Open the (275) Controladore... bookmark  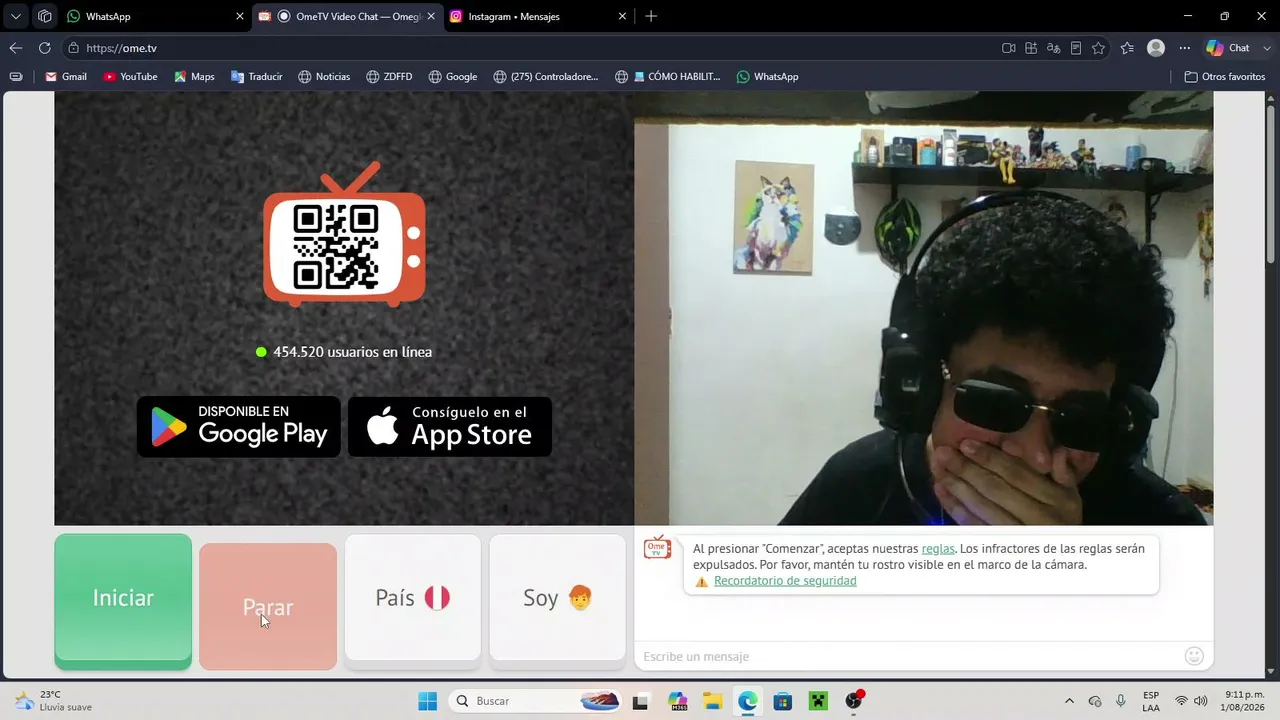[546, 76]
